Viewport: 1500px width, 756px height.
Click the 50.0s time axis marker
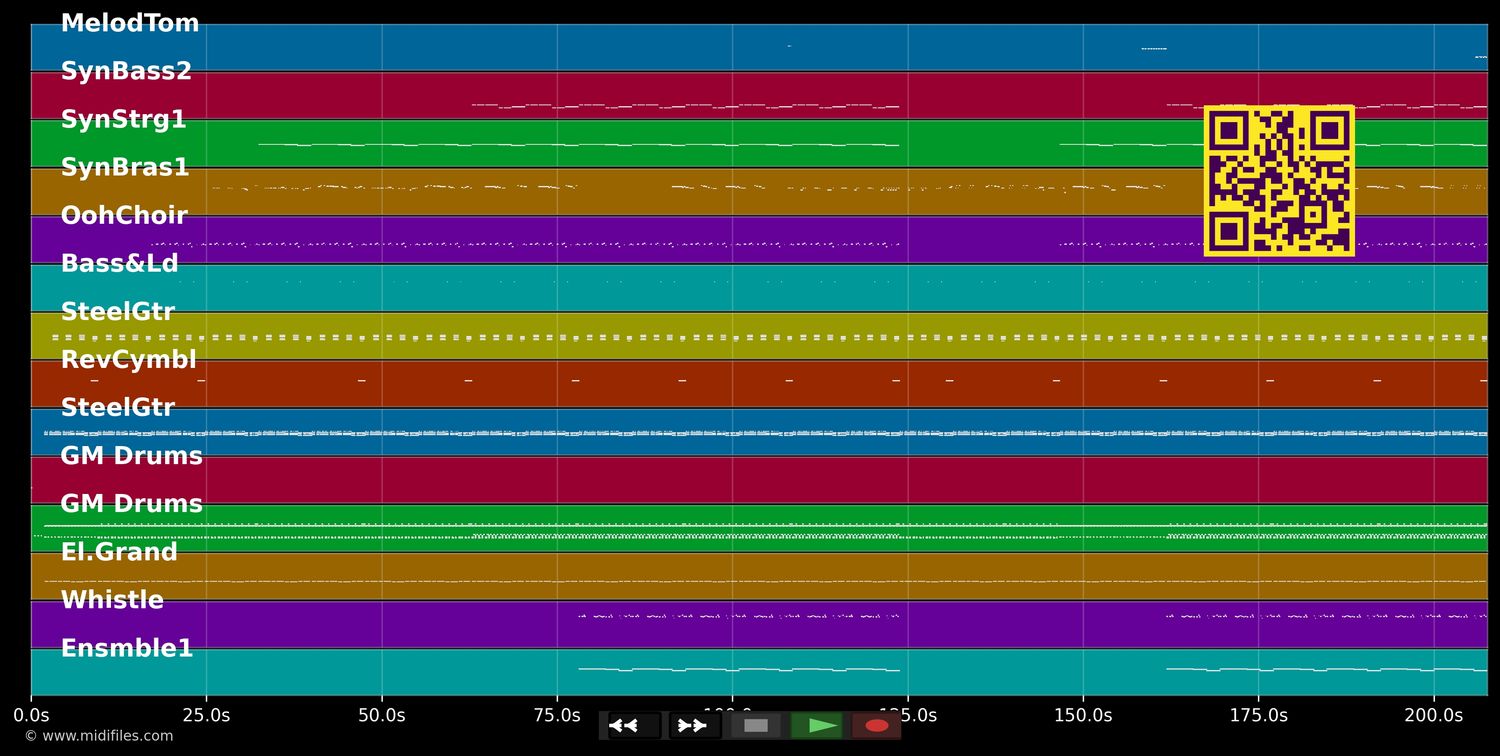382,715
